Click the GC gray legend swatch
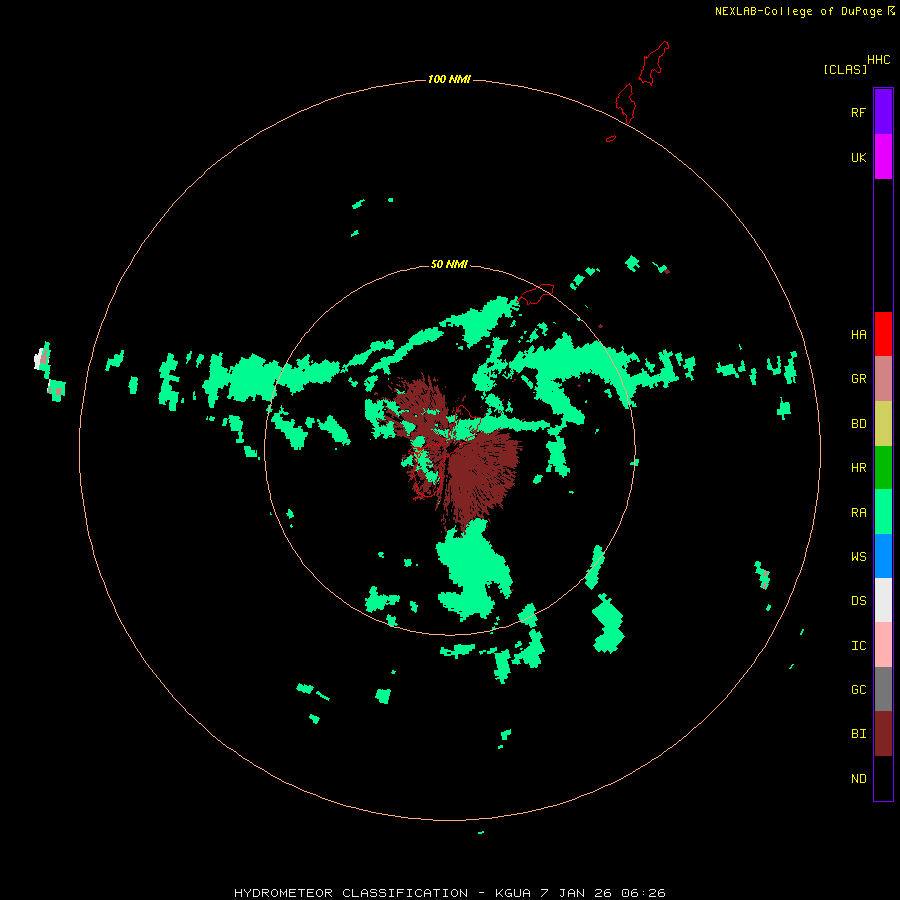 (883, 689)
